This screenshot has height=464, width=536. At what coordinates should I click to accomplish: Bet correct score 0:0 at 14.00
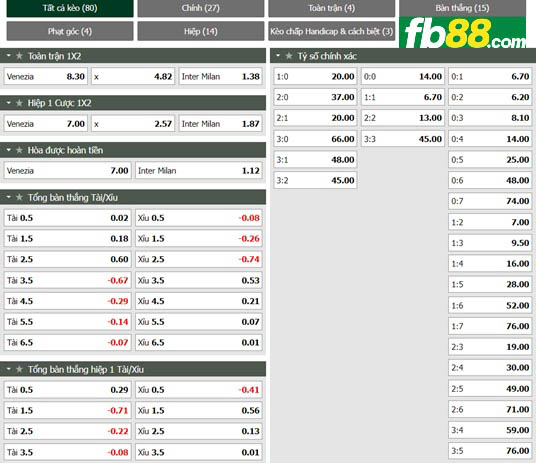click(x=403, y=76)
